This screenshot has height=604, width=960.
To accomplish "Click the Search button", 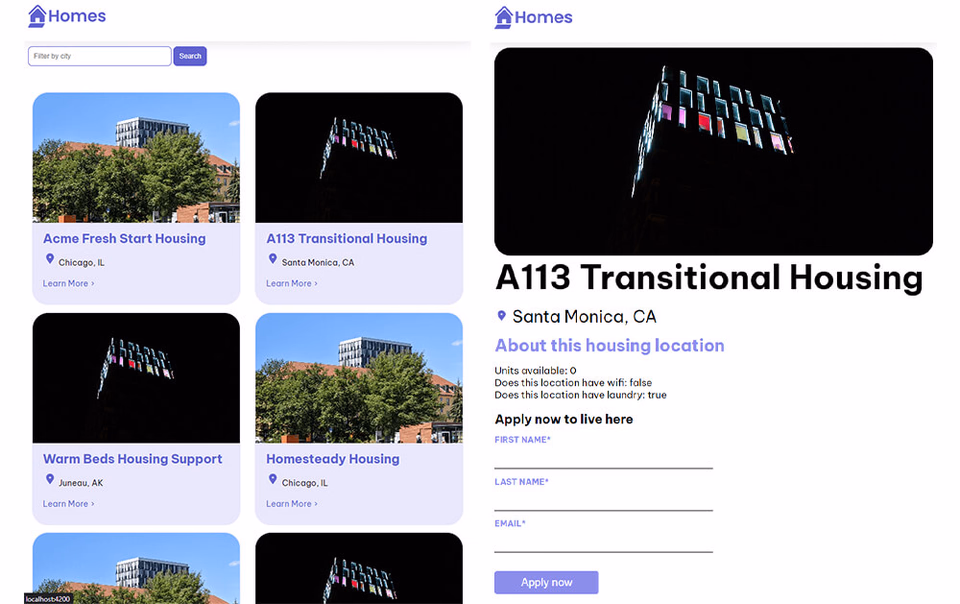I will pyautogui.click(x=190, y=56).
